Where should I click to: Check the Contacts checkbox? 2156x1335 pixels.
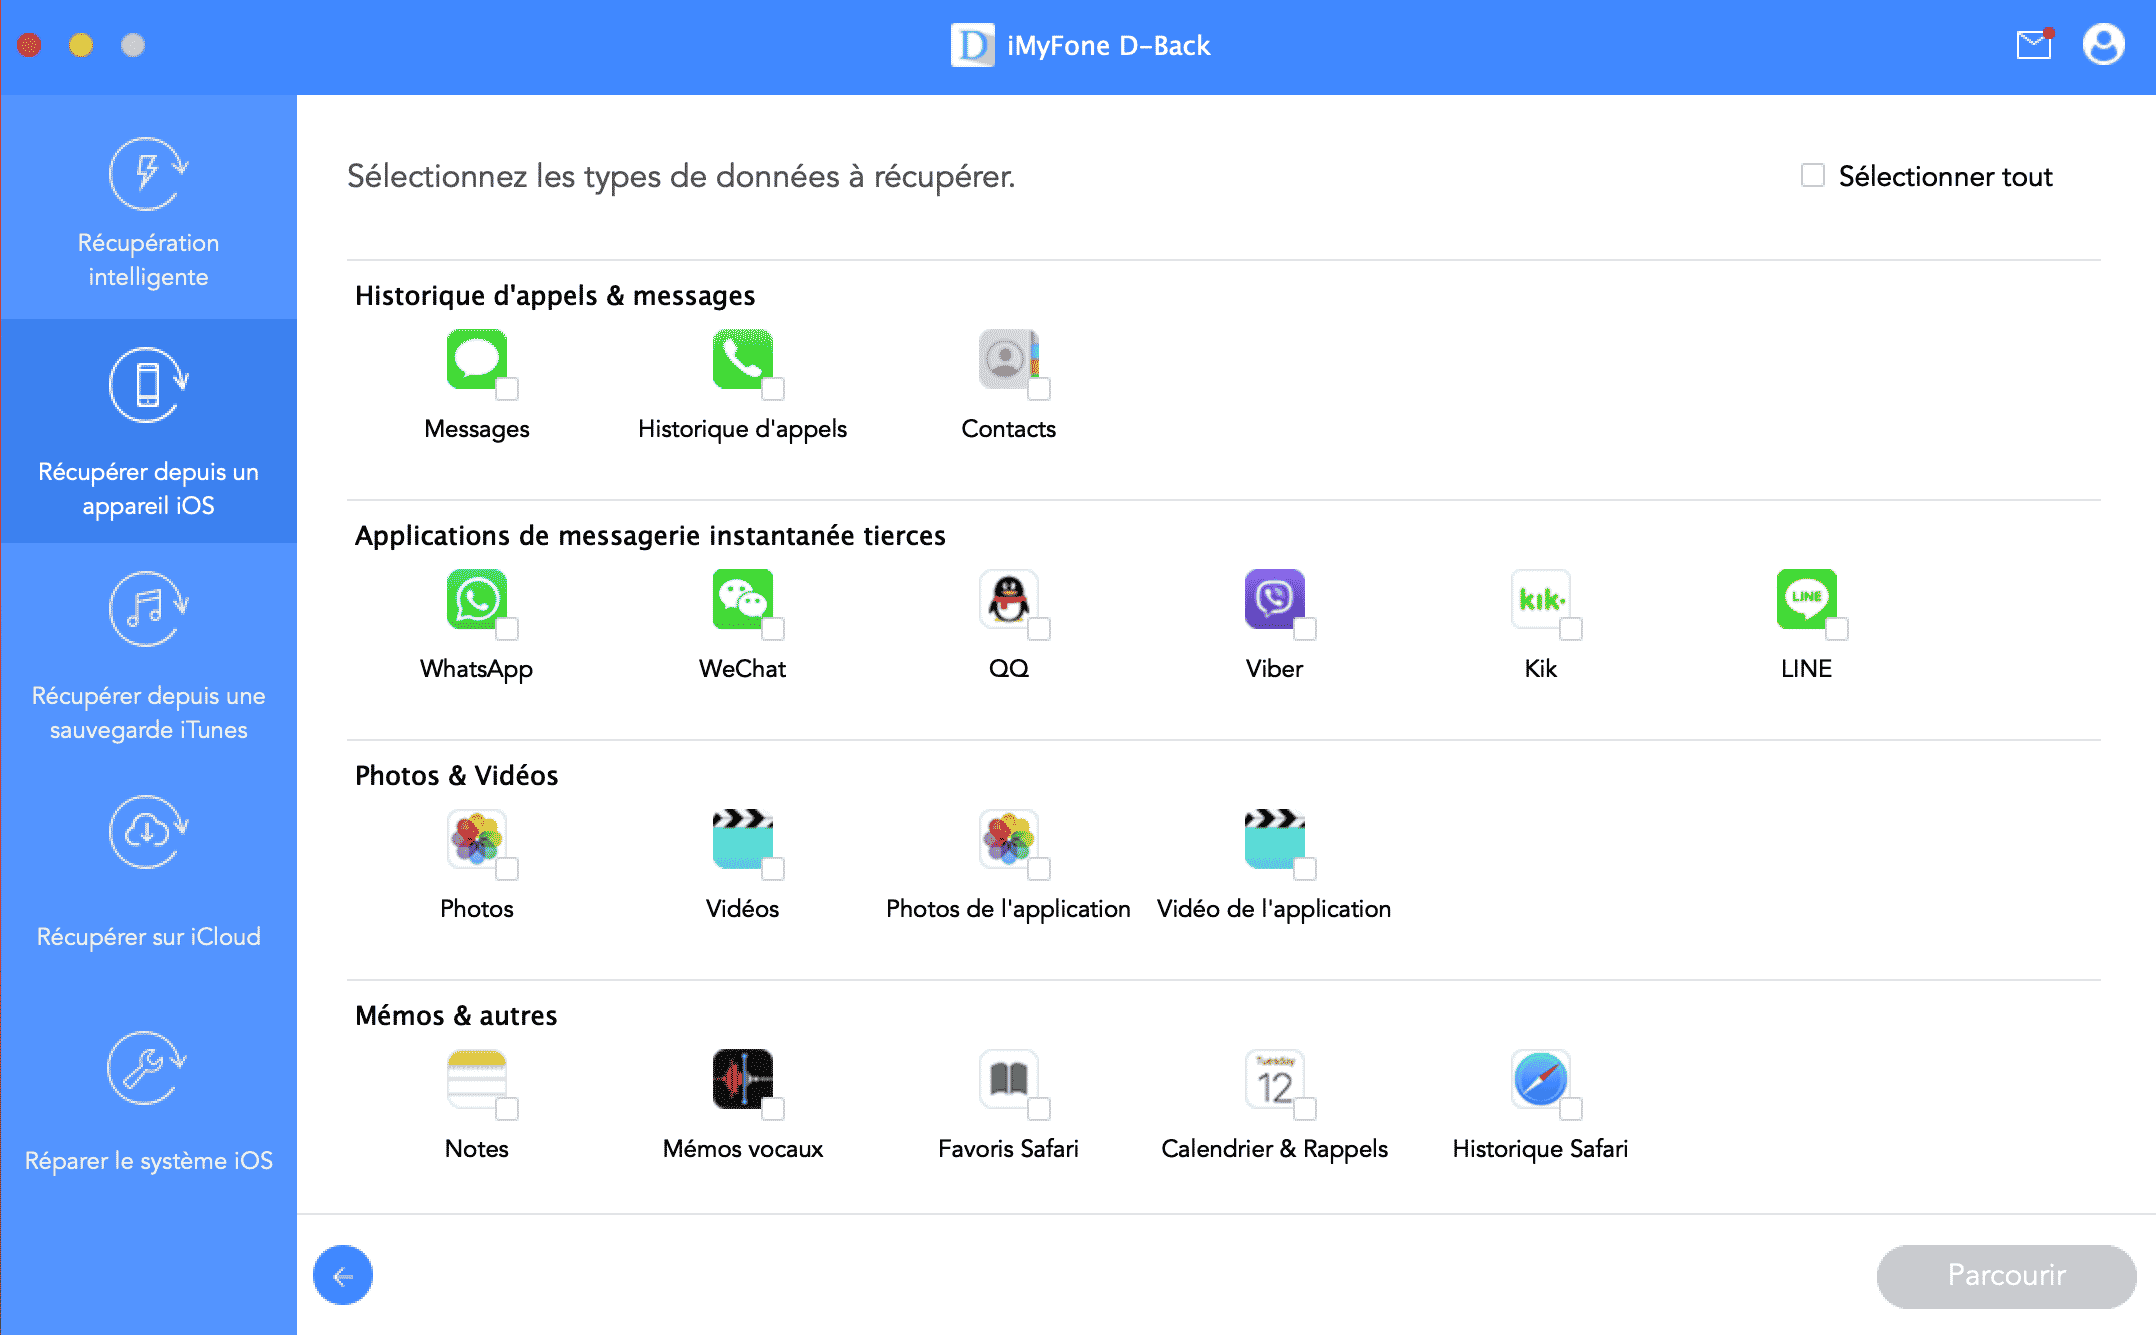(1039, 389)
